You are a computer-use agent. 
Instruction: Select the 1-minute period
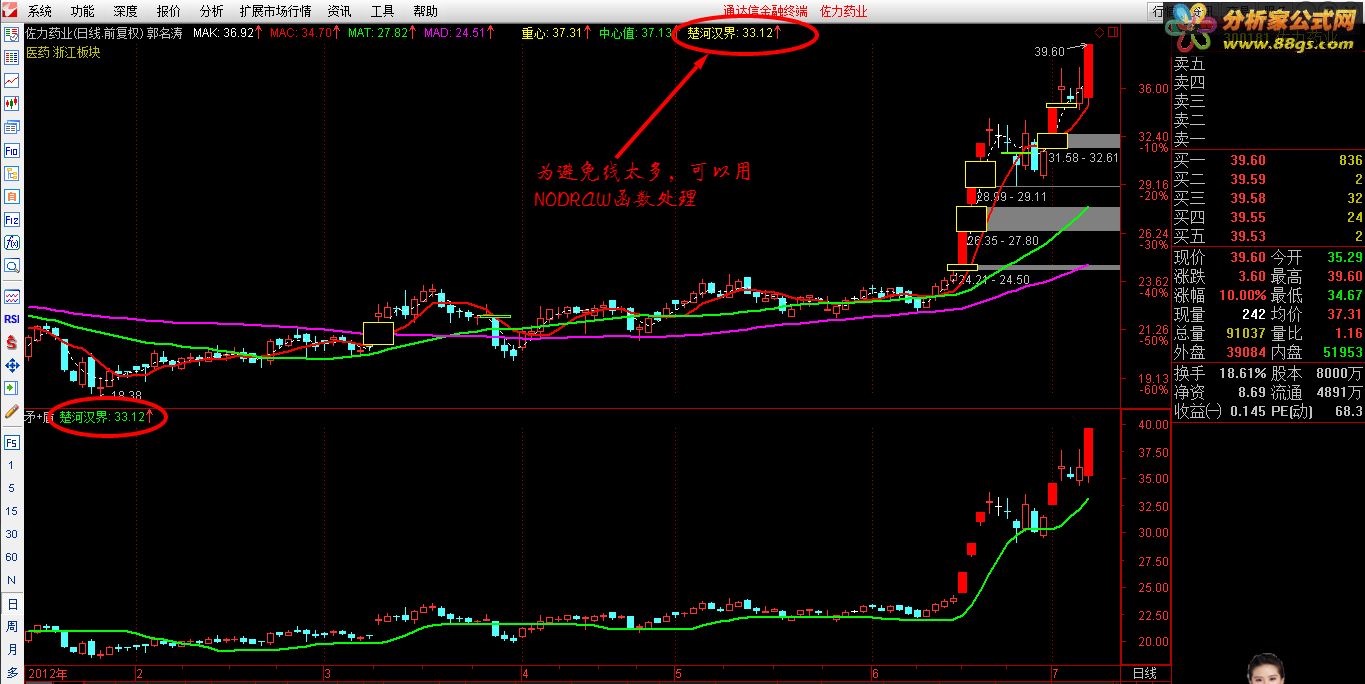pyautogui.click(x=12, y=465)
